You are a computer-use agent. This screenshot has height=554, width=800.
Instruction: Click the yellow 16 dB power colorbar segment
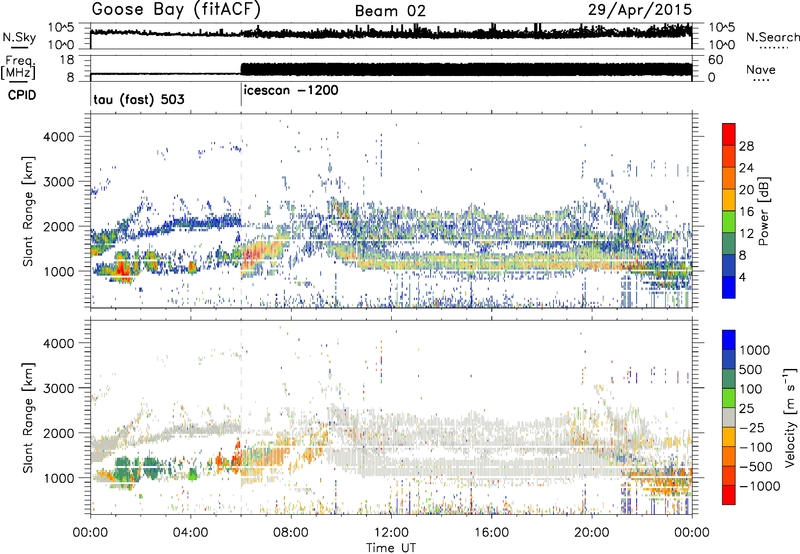tap(729, 200)
